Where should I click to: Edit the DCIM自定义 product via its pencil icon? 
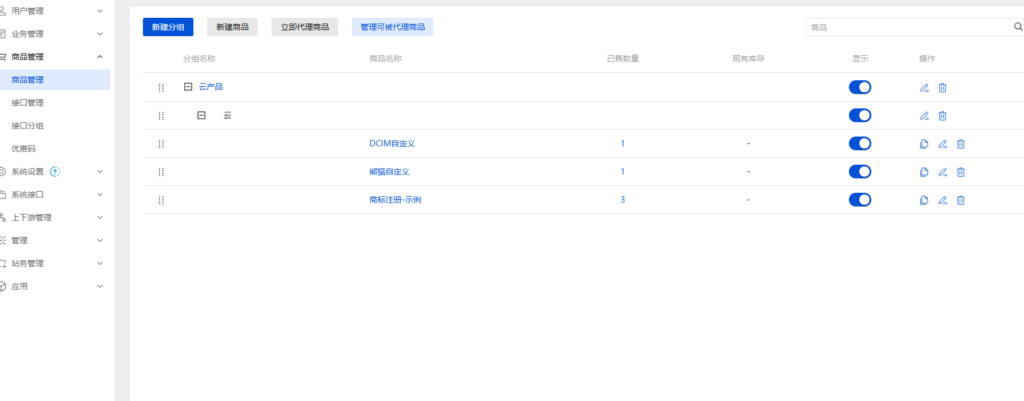(942, 144)
